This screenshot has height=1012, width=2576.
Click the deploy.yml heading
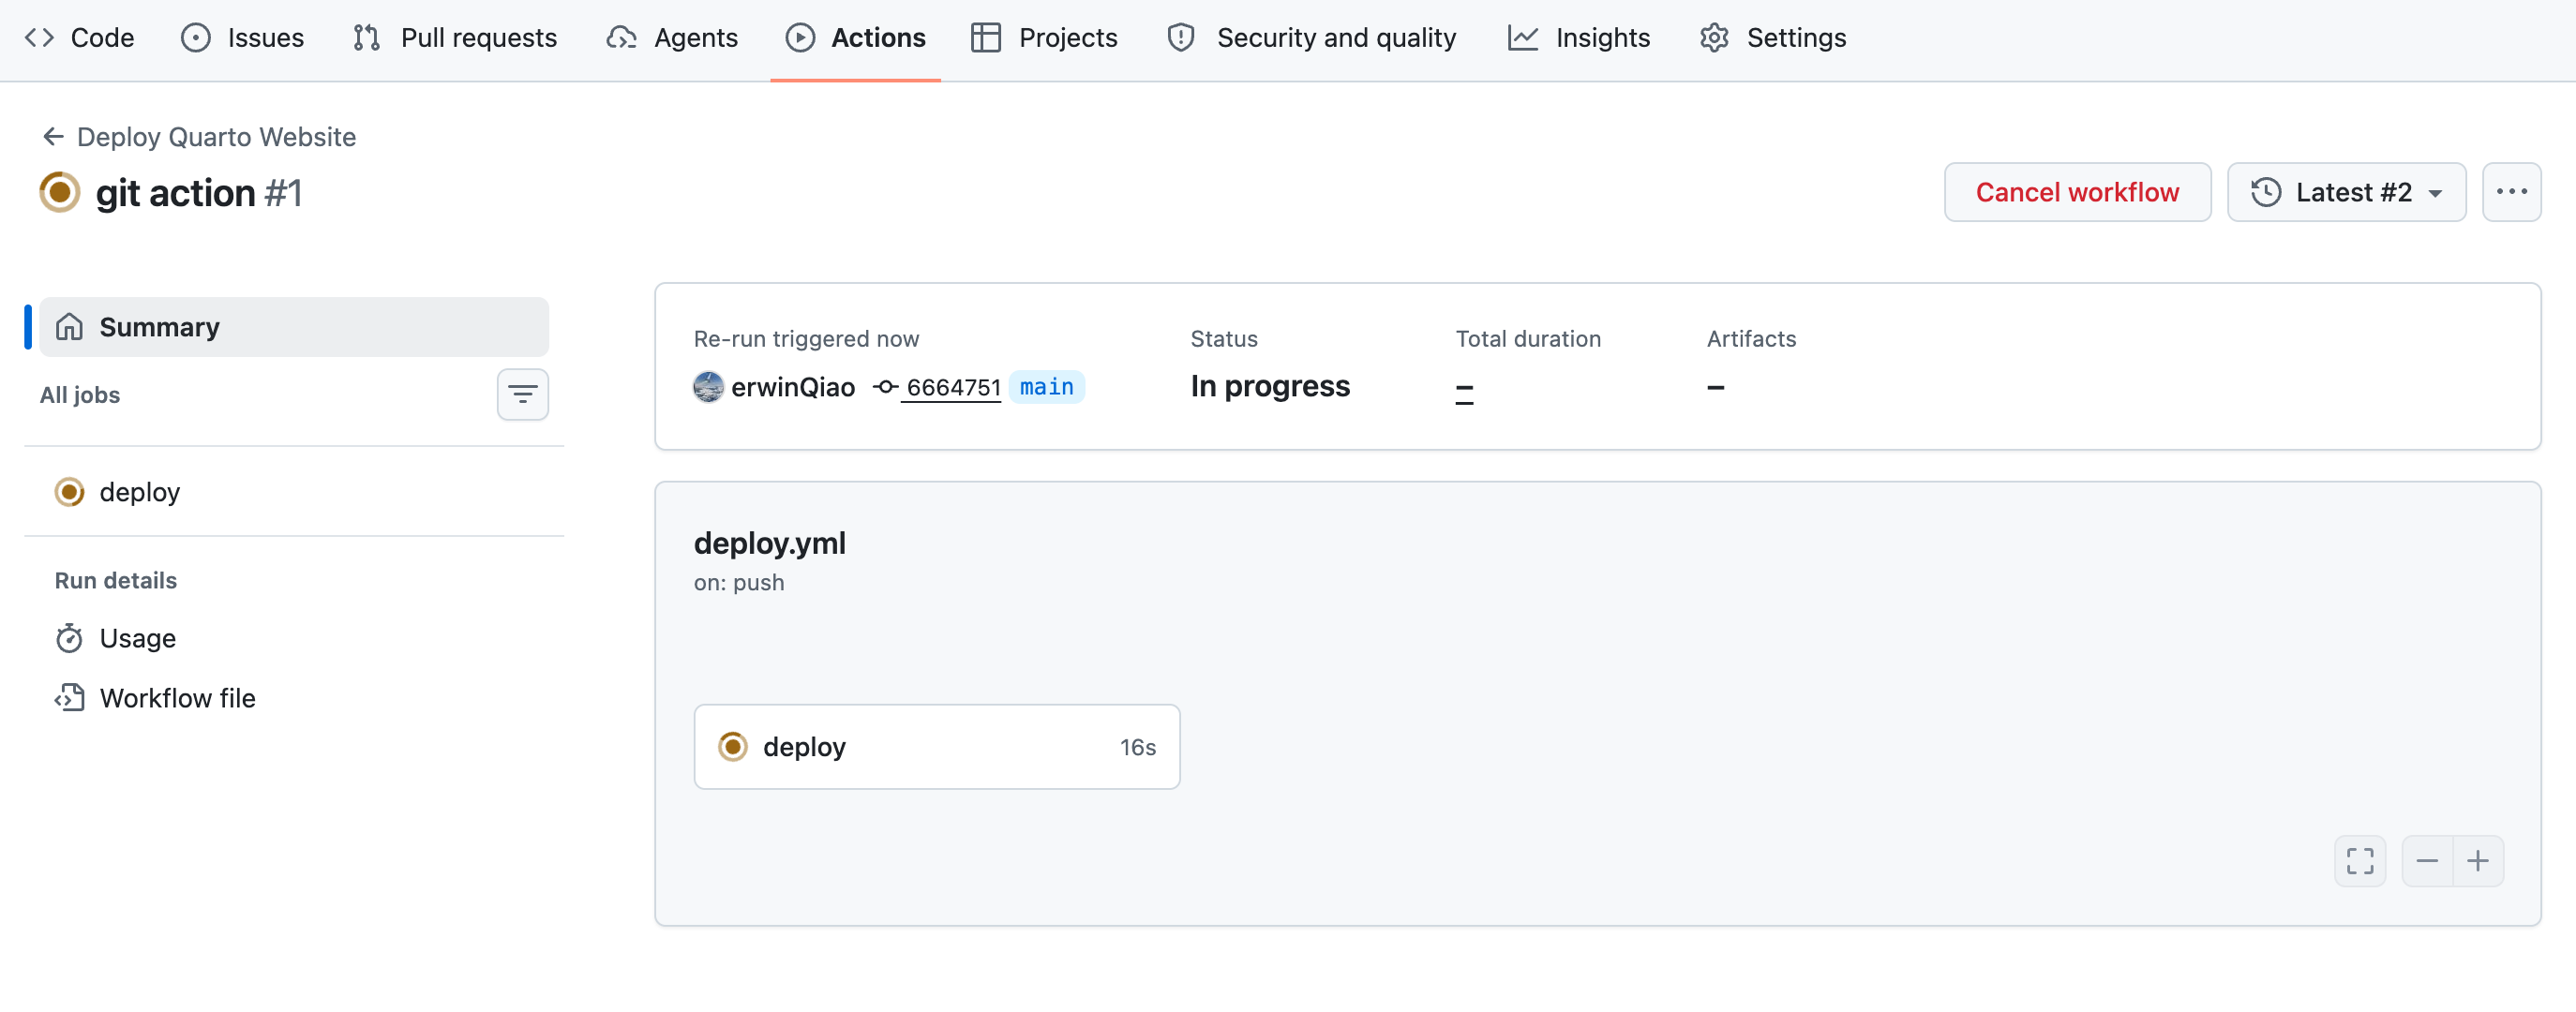pos(770,543)
